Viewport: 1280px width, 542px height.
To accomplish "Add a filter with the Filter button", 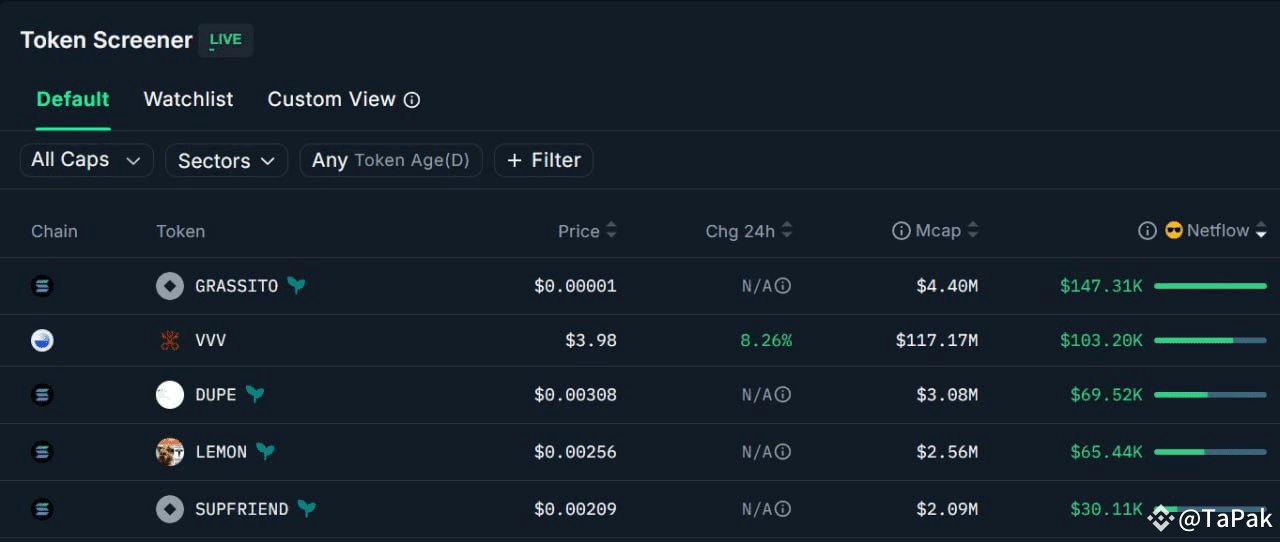I will tap(544, 160).
